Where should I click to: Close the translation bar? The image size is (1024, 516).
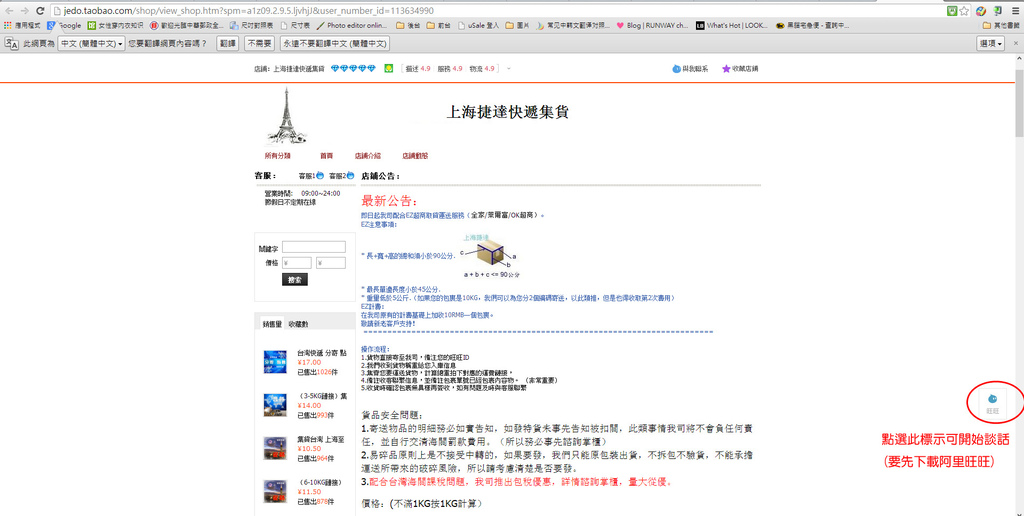(1016, 43)
